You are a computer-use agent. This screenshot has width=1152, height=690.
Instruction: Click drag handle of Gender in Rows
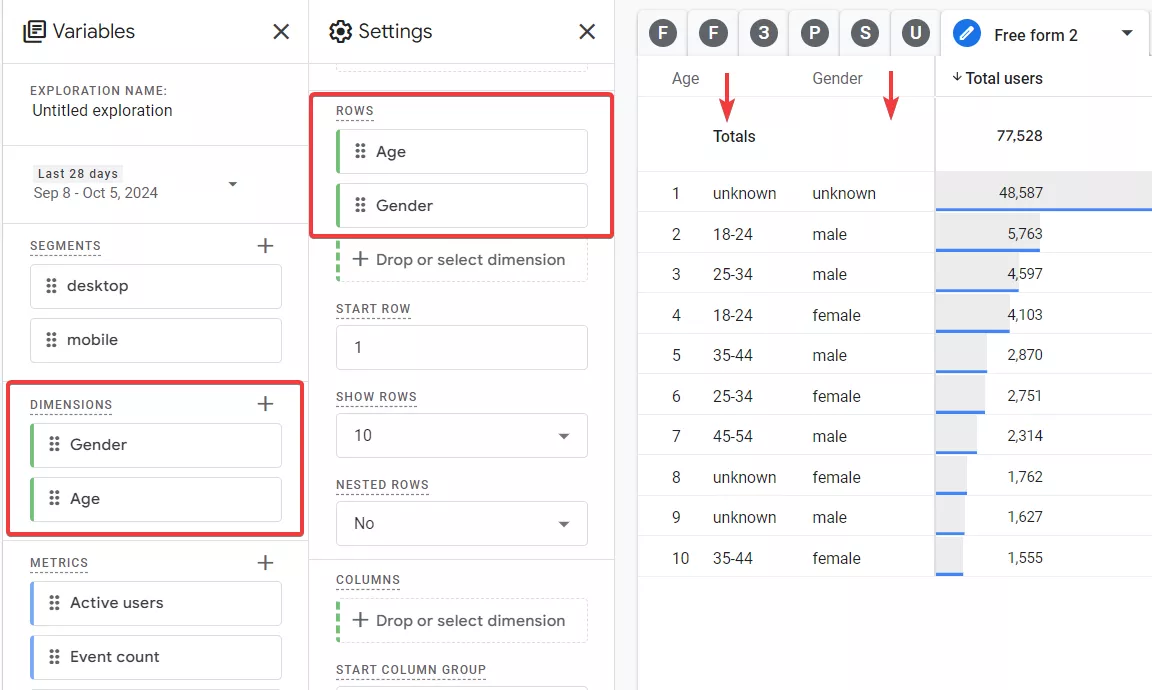pos(360,205)
